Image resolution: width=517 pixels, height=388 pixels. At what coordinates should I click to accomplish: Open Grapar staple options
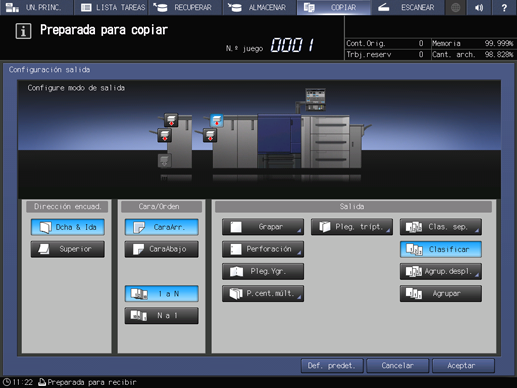point(263,227)
